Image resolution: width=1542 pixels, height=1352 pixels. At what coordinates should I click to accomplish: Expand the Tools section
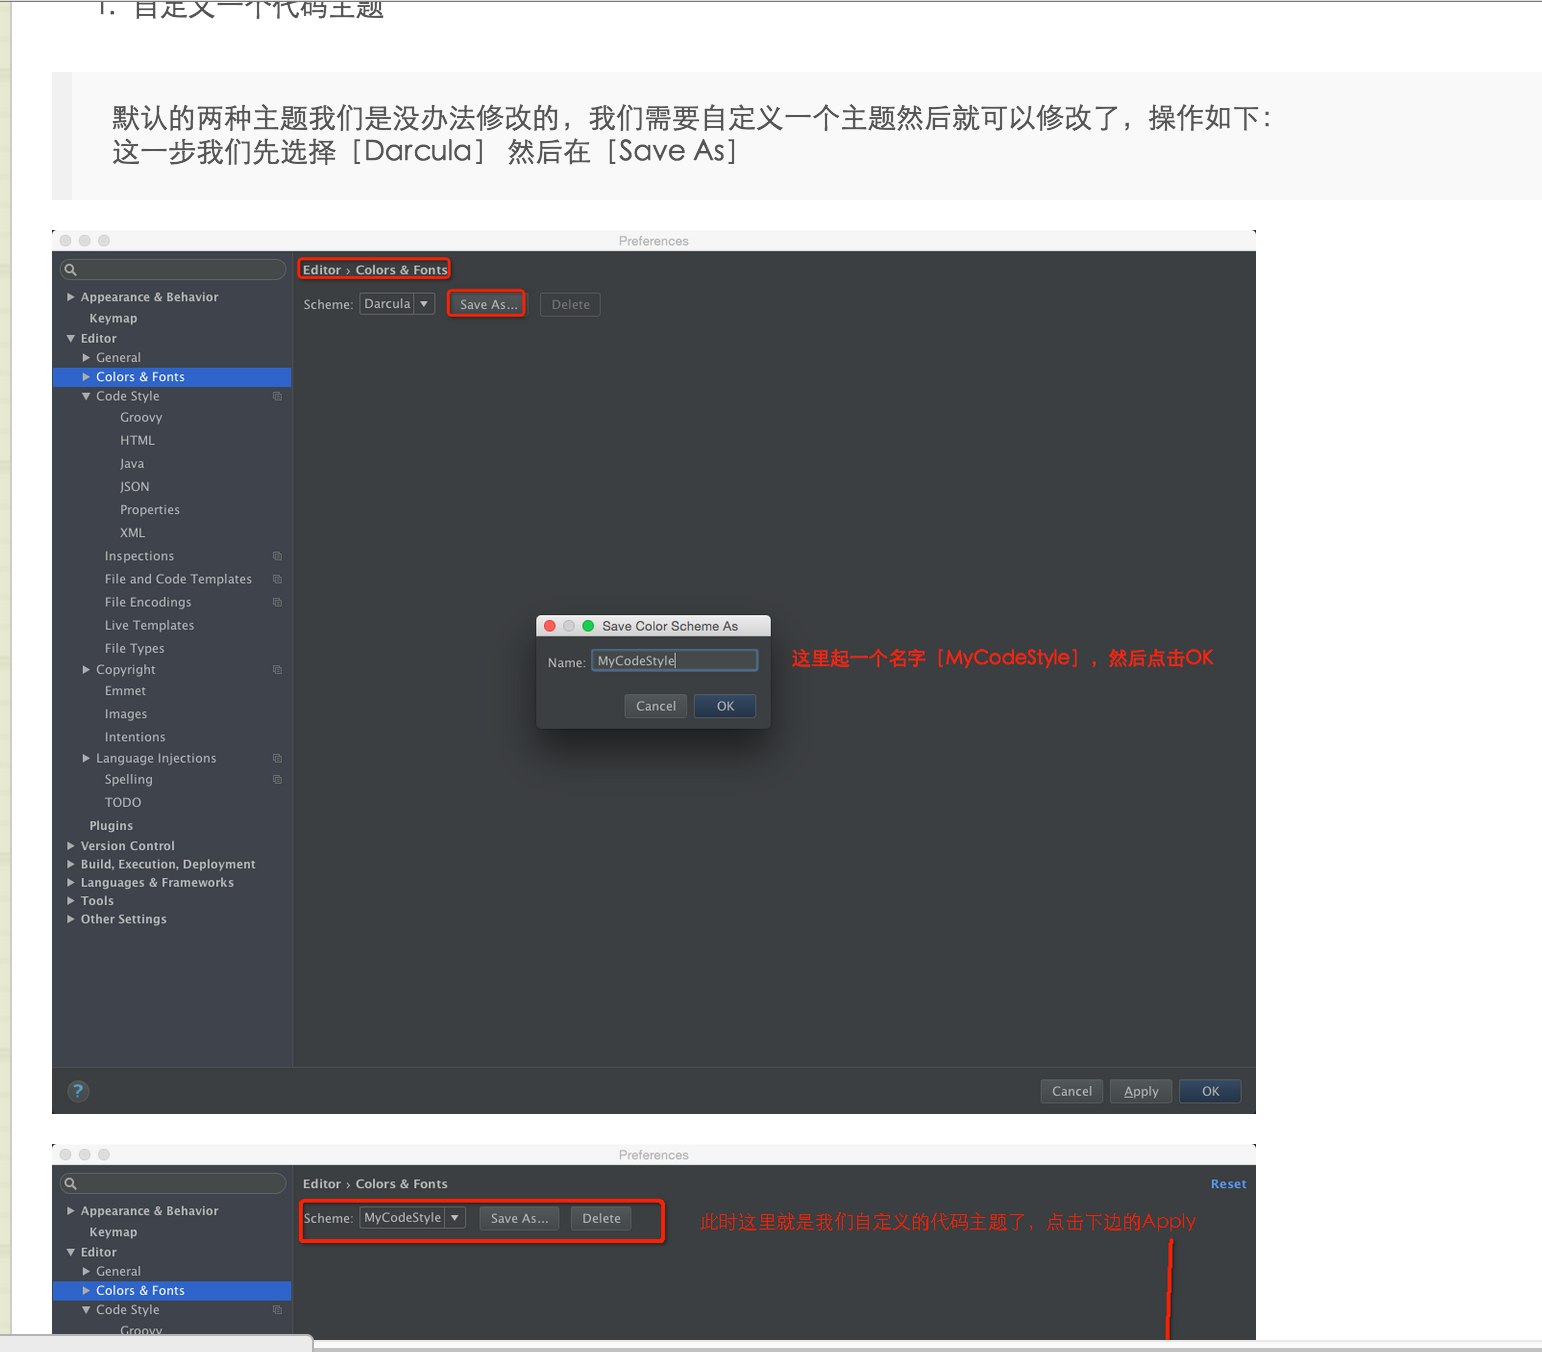pyautogui.click(x=71, y=901)
